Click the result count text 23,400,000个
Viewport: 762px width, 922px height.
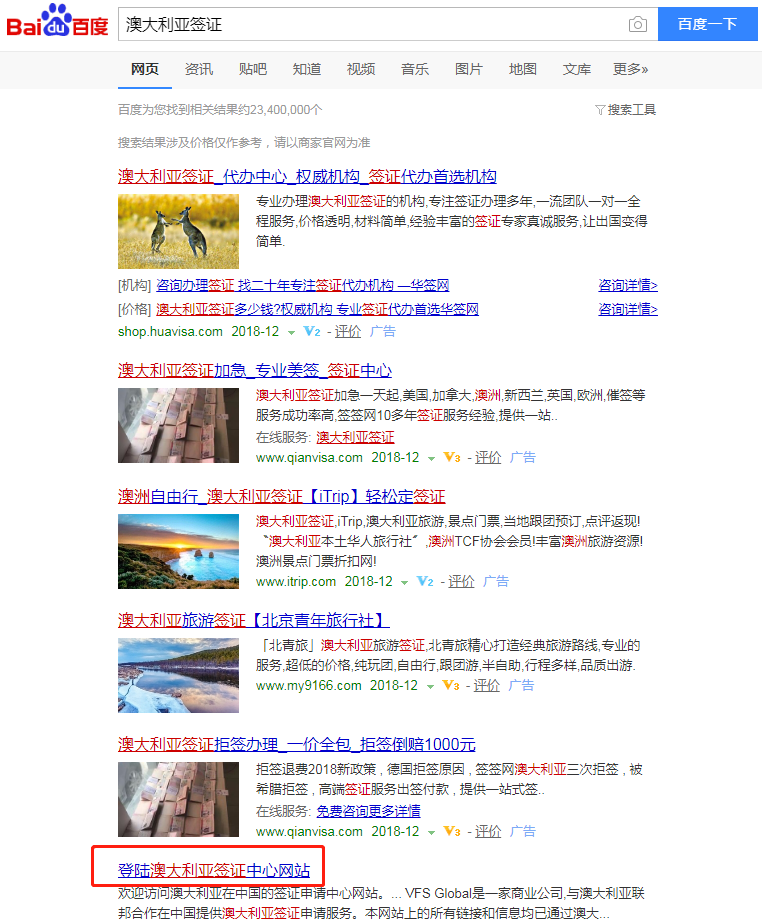click(286, 110)
